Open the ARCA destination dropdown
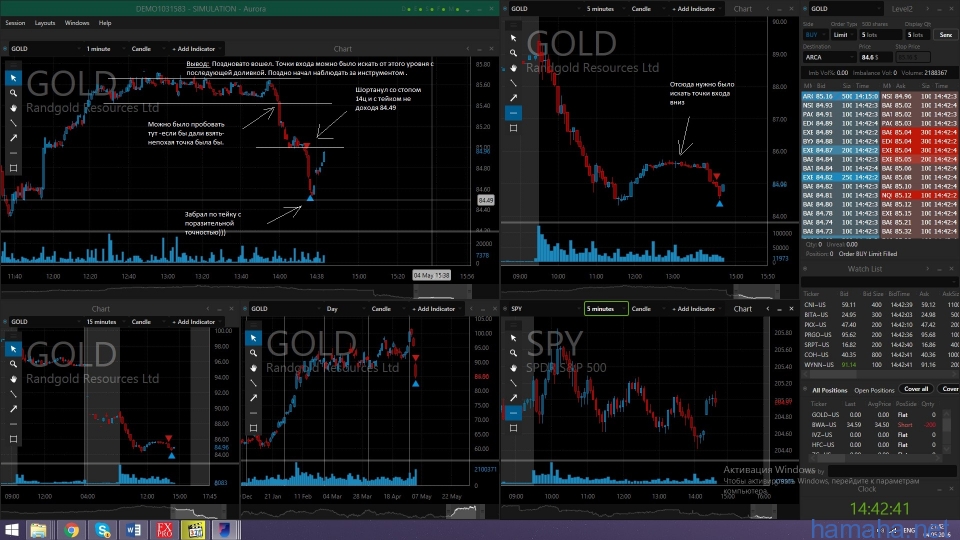 tap(829, 57)
